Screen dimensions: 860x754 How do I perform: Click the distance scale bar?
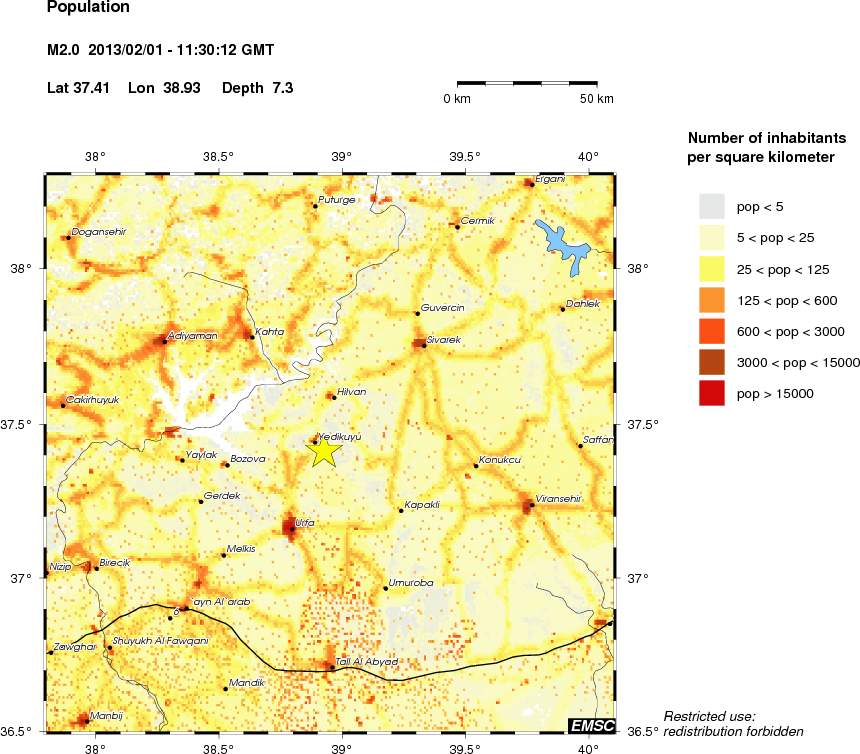pyautogui.click(x=527, y=82)
